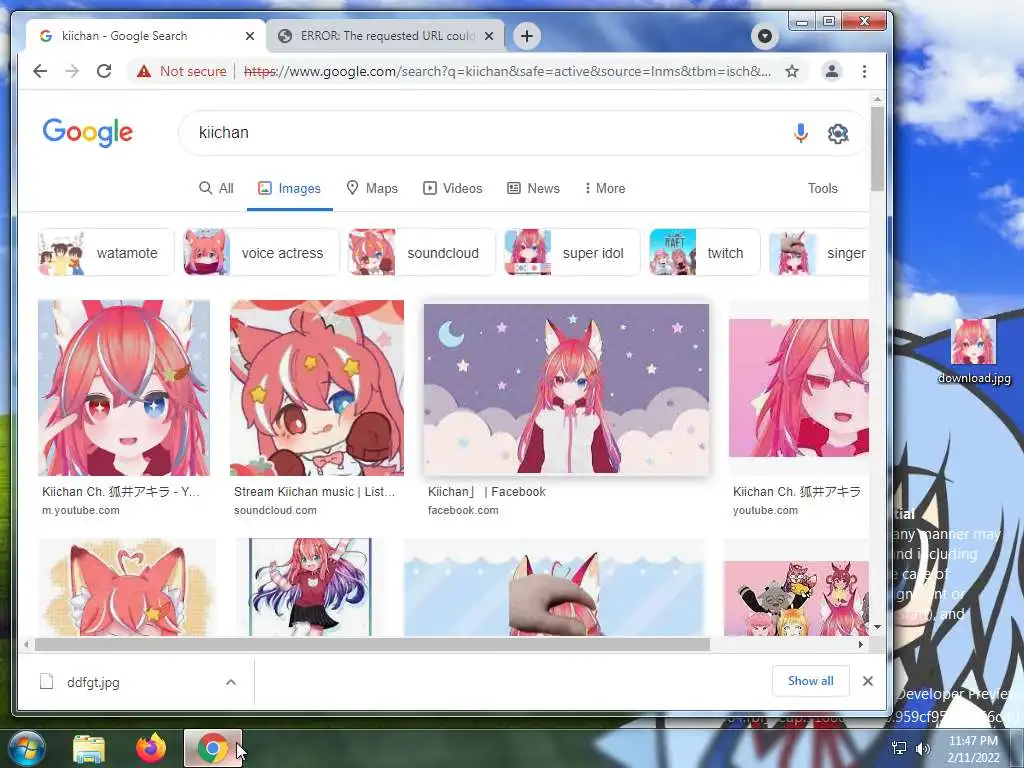Click the network tray icon

pos(899,748)
